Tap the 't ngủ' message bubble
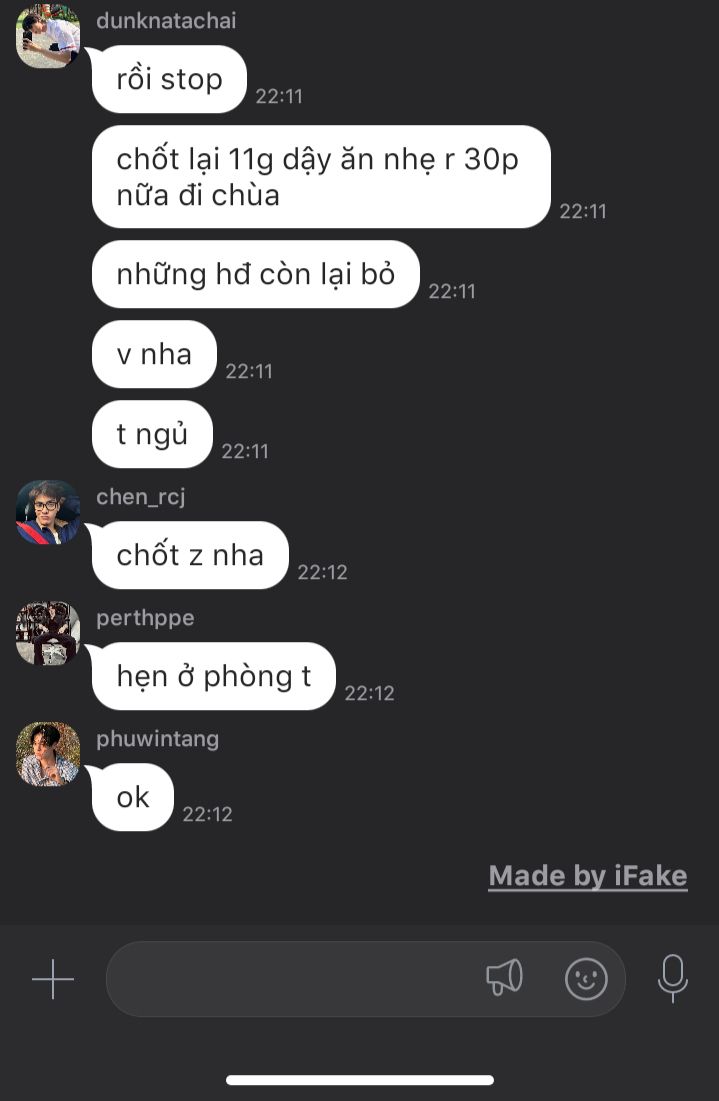Viewport: 719px width, 1101px height. [x=152, y=434]
